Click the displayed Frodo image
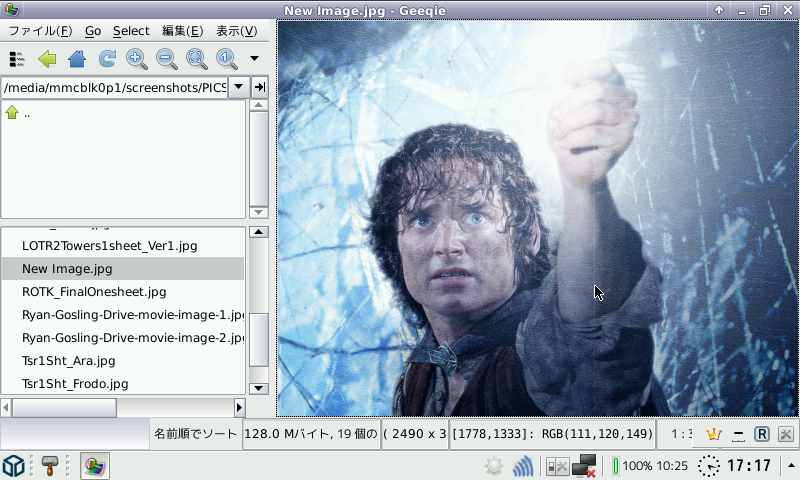Image resolution: width=800 pixels, height=480 pixels. 538,218
